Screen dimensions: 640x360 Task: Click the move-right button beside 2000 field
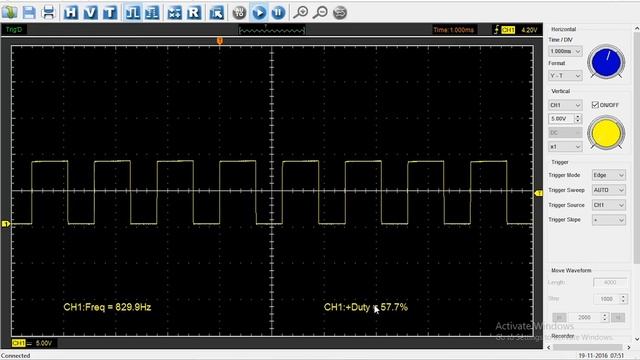tap(618, 317)
